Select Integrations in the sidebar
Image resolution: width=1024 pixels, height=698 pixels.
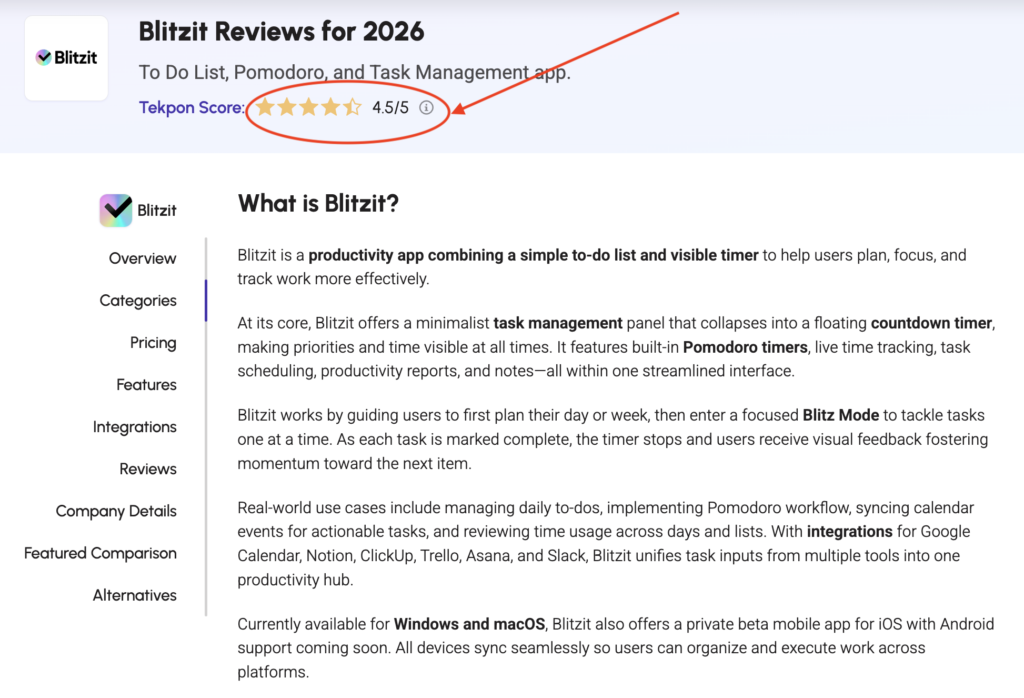[x=135, y=427]
